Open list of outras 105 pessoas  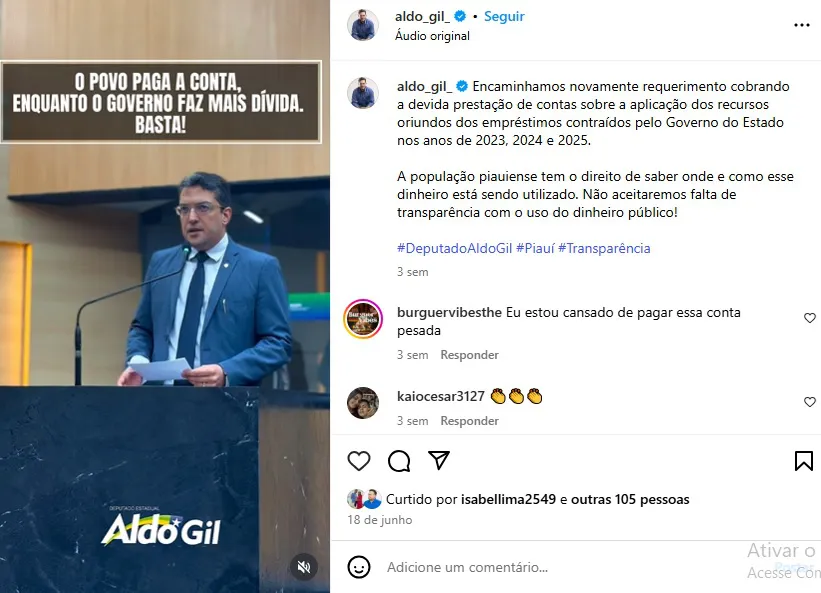point(630,499)
